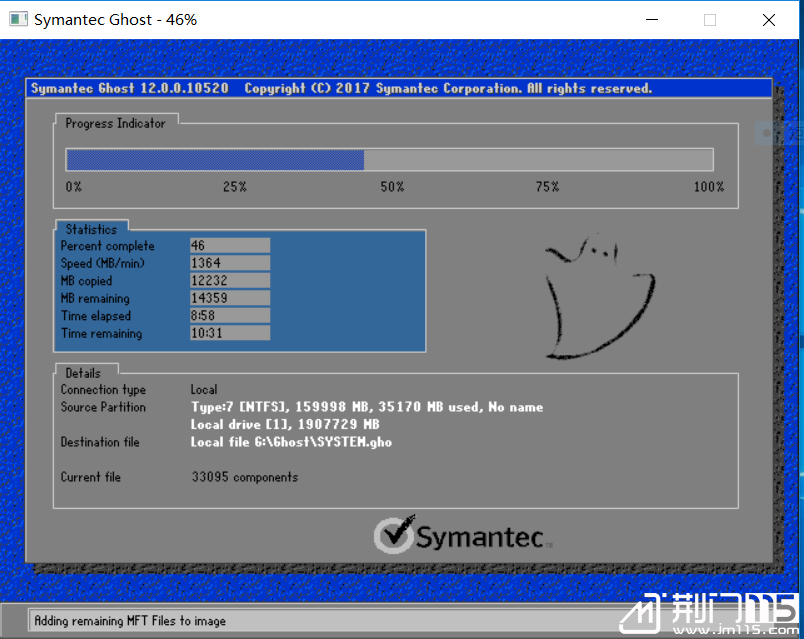Click the window title 'Symantec Ghost - 46%'
The width and height of the screenshot is (804, 639).
point(115,19)
